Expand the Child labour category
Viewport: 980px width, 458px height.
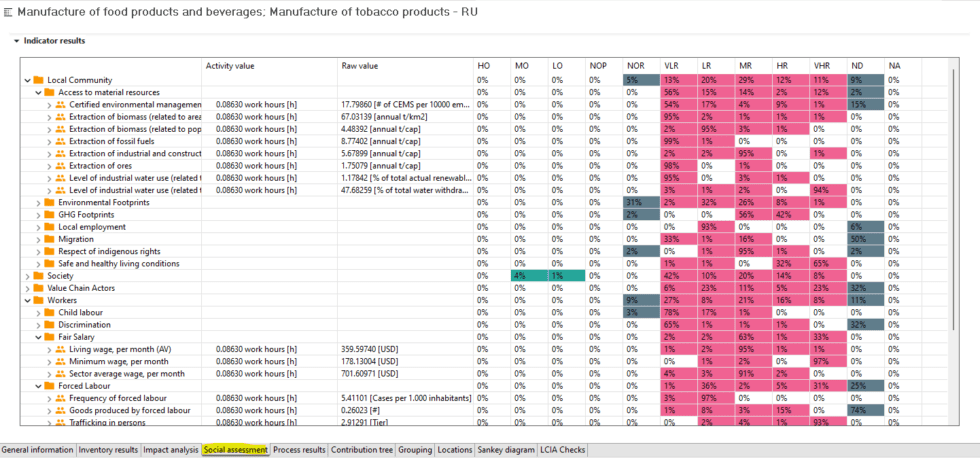click(38, 312)
